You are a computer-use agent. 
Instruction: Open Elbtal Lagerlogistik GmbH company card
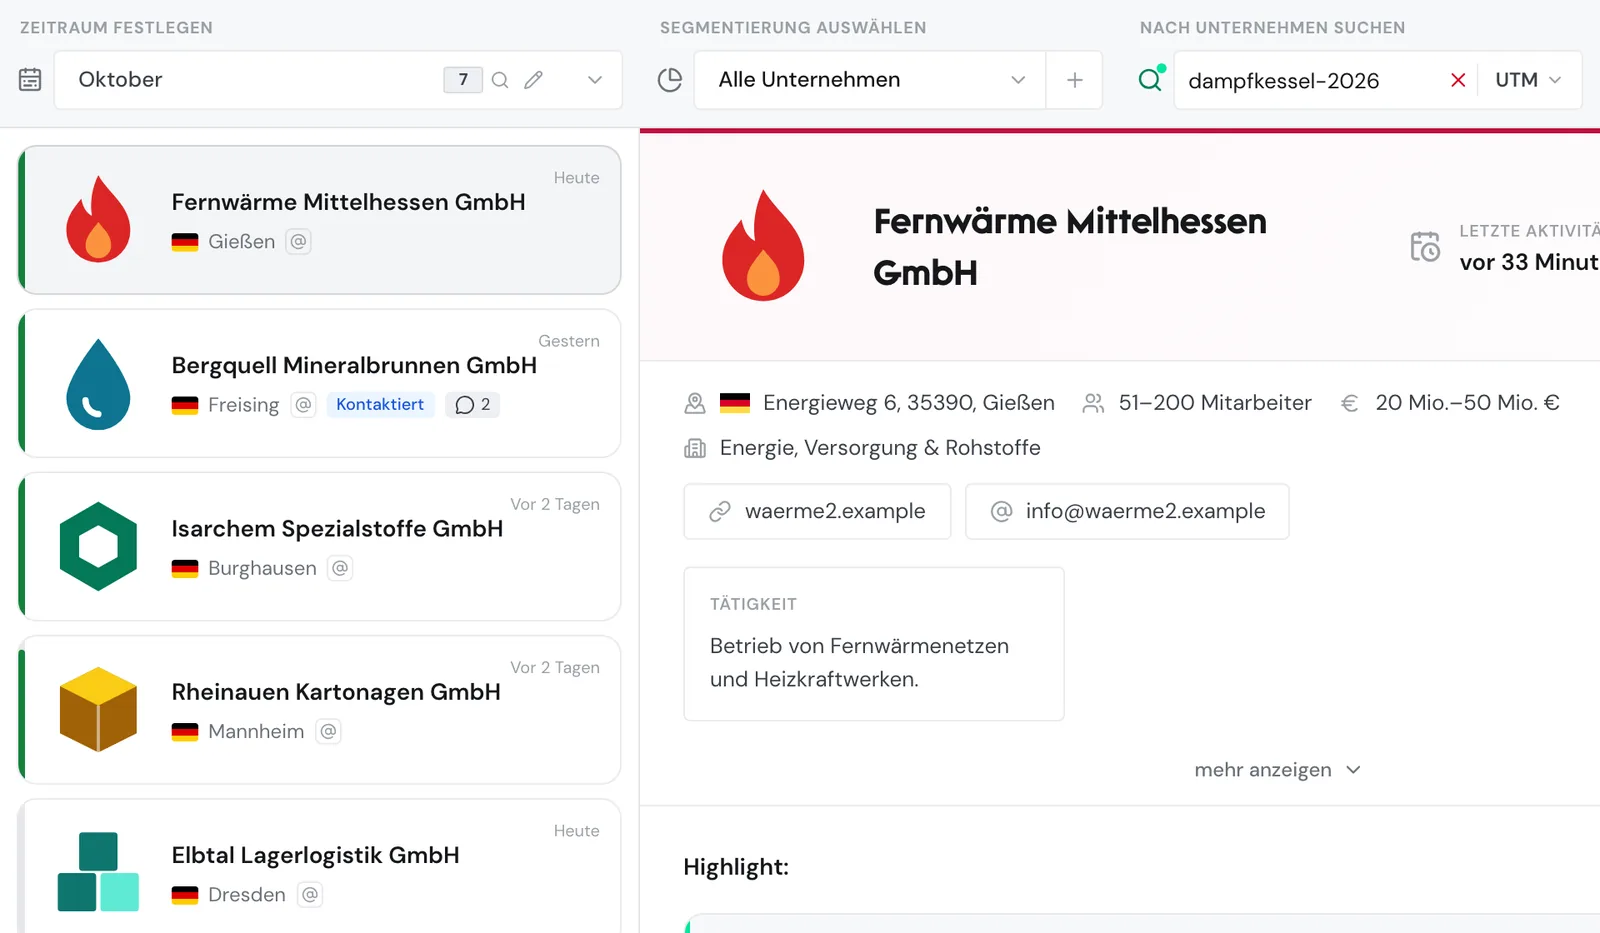[x=320, y=866]
